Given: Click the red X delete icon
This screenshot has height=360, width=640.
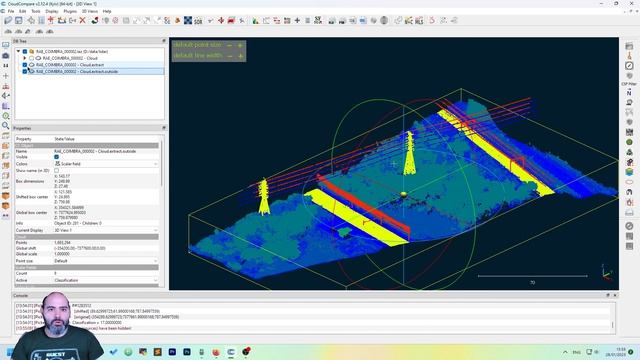Looking at the screenshot, I should tap(82, 20).
